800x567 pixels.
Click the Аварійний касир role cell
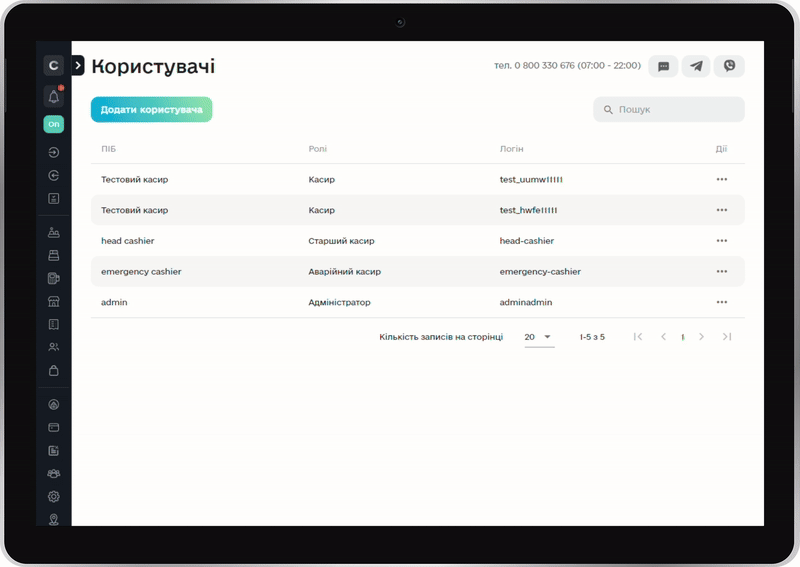pos(344,272)
